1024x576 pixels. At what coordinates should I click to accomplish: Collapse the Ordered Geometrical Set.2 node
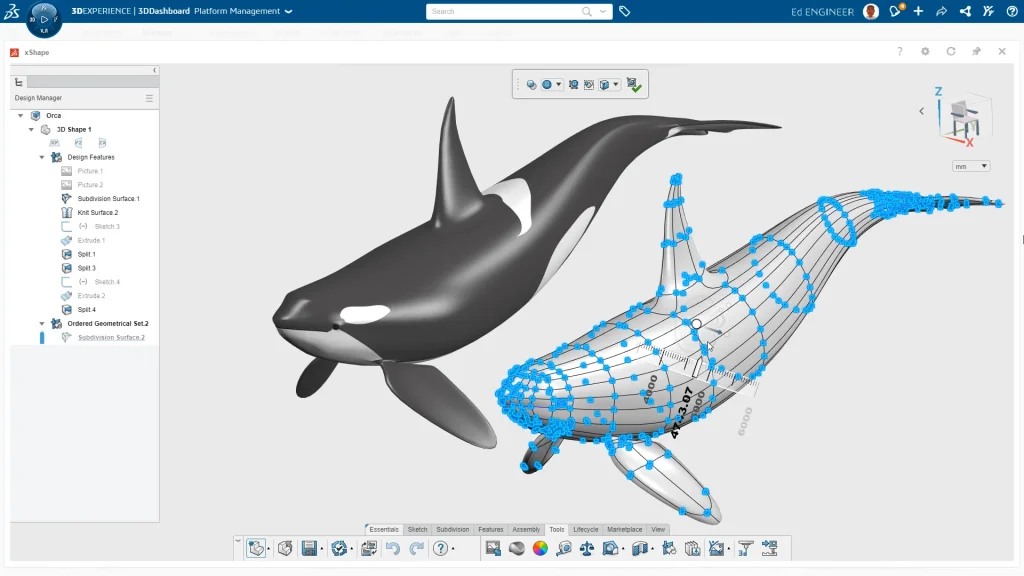42,324
